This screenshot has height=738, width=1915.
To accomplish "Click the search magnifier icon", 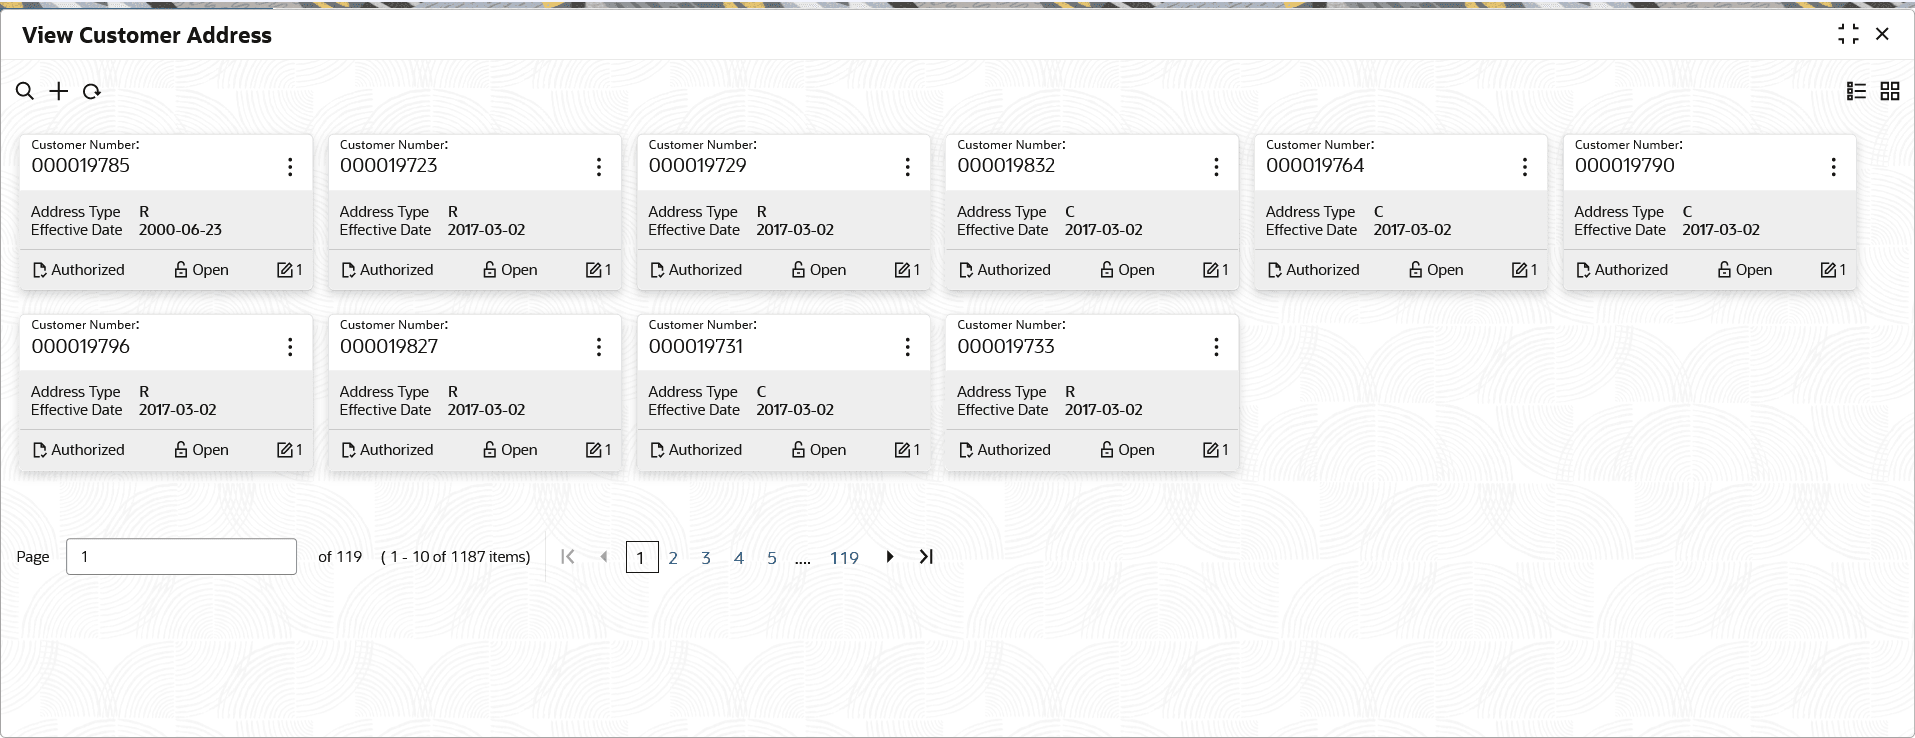I will click(x=25, y=91).
